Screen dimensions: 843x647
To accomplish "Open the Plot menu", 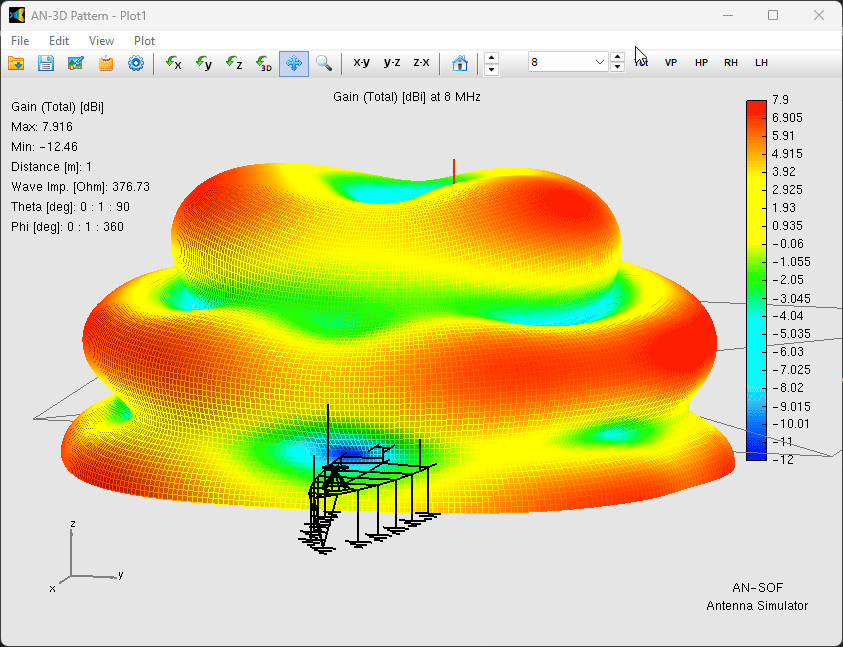I will (144, 41).
